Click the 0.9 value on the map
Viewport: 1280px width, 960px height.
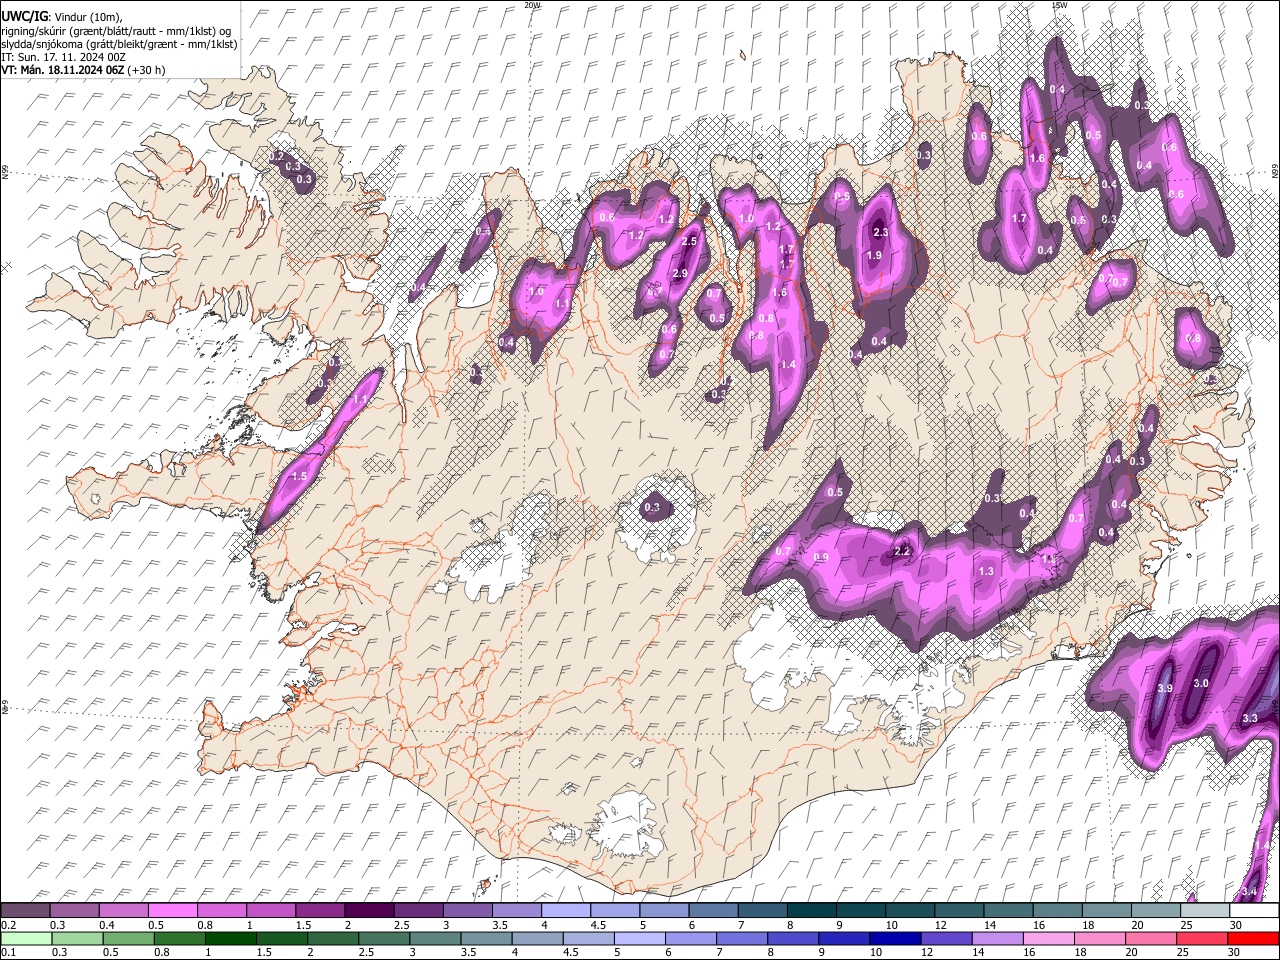click(x=821, y=557)
